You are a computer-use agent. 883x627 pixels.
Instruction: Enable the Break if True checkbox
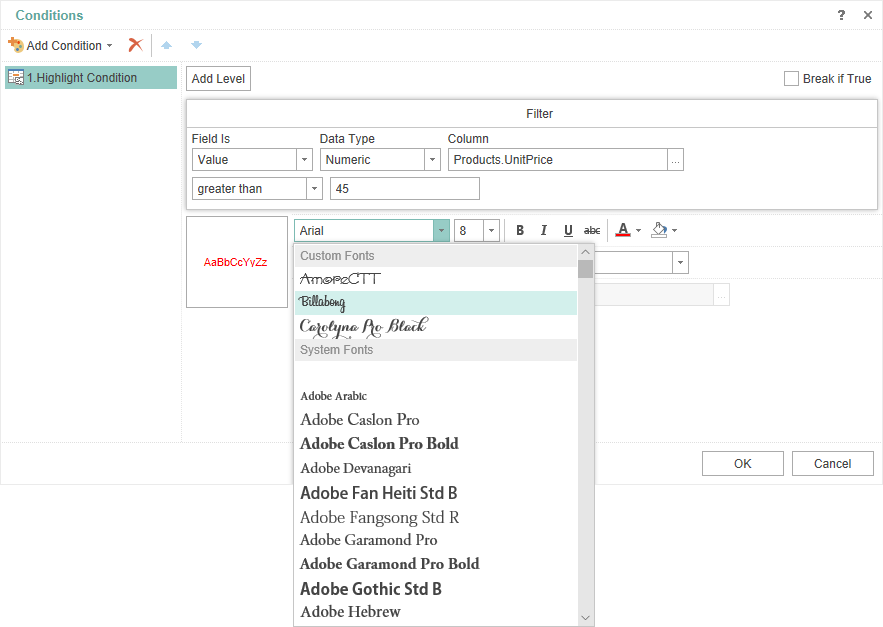pyautogui.click(x=791, y=79)
